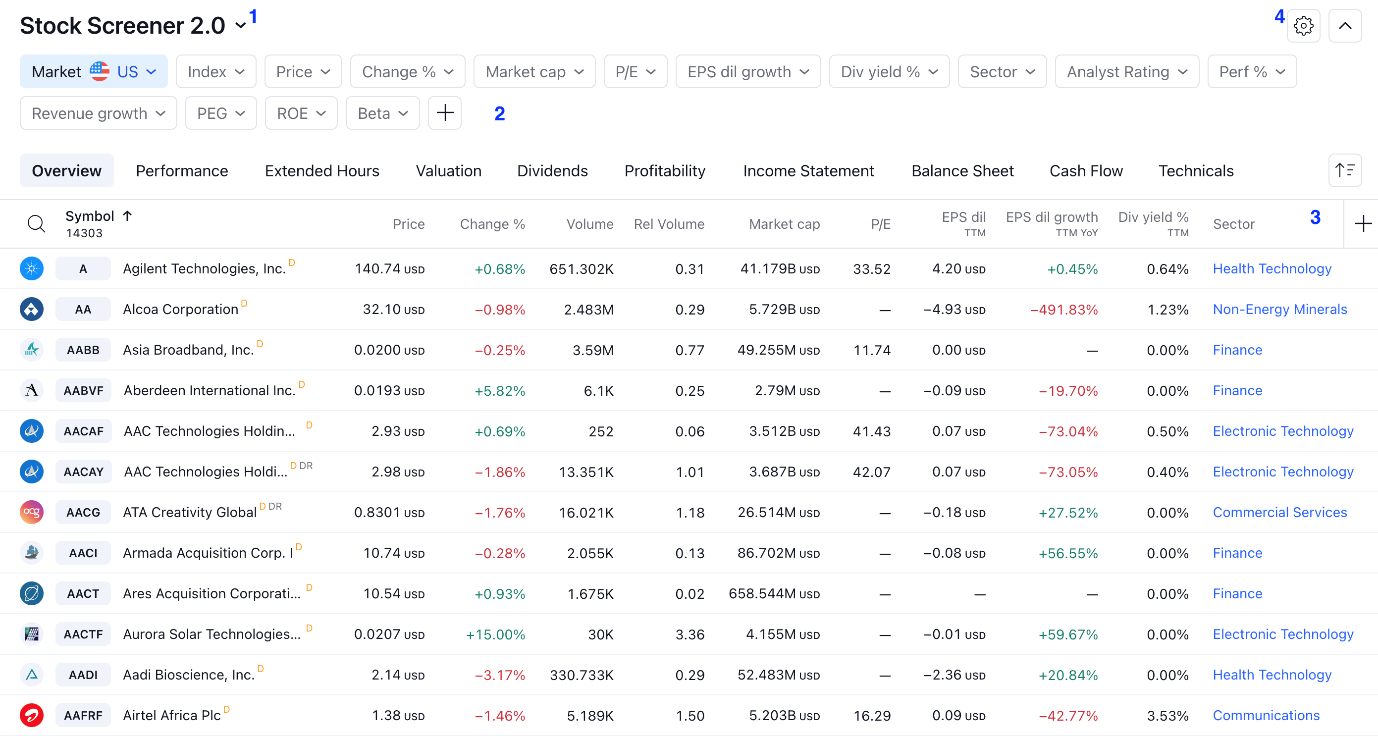Open the Stock Screener 2.0 title dropdown
The image size is (1378, 736).
coord(133,26)
